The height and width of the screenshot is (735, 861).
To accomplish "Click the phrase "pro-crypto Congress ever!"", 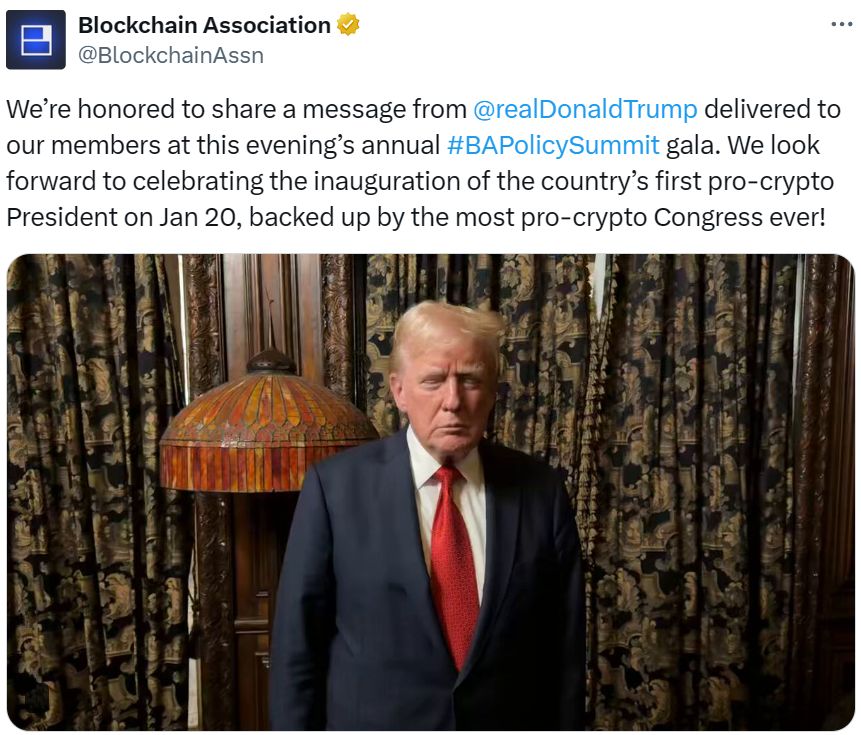I will tap(674, 217).
